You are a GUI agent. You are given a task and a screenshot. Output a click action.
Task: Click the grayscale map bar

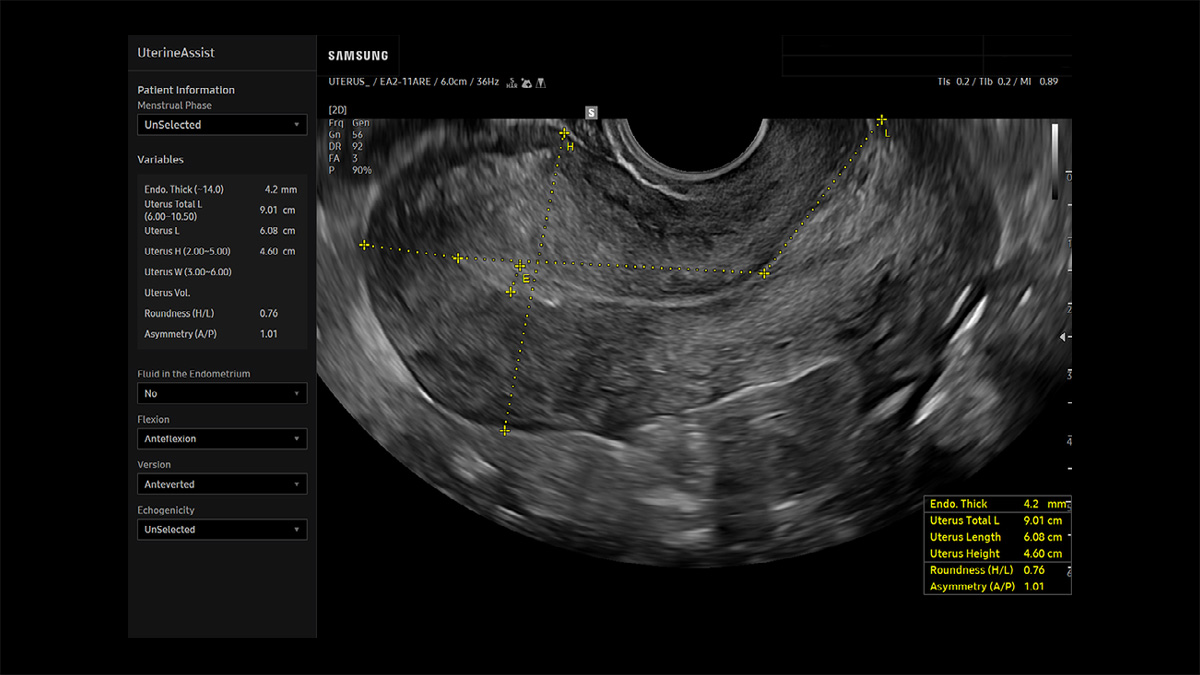pos(1055,161)
